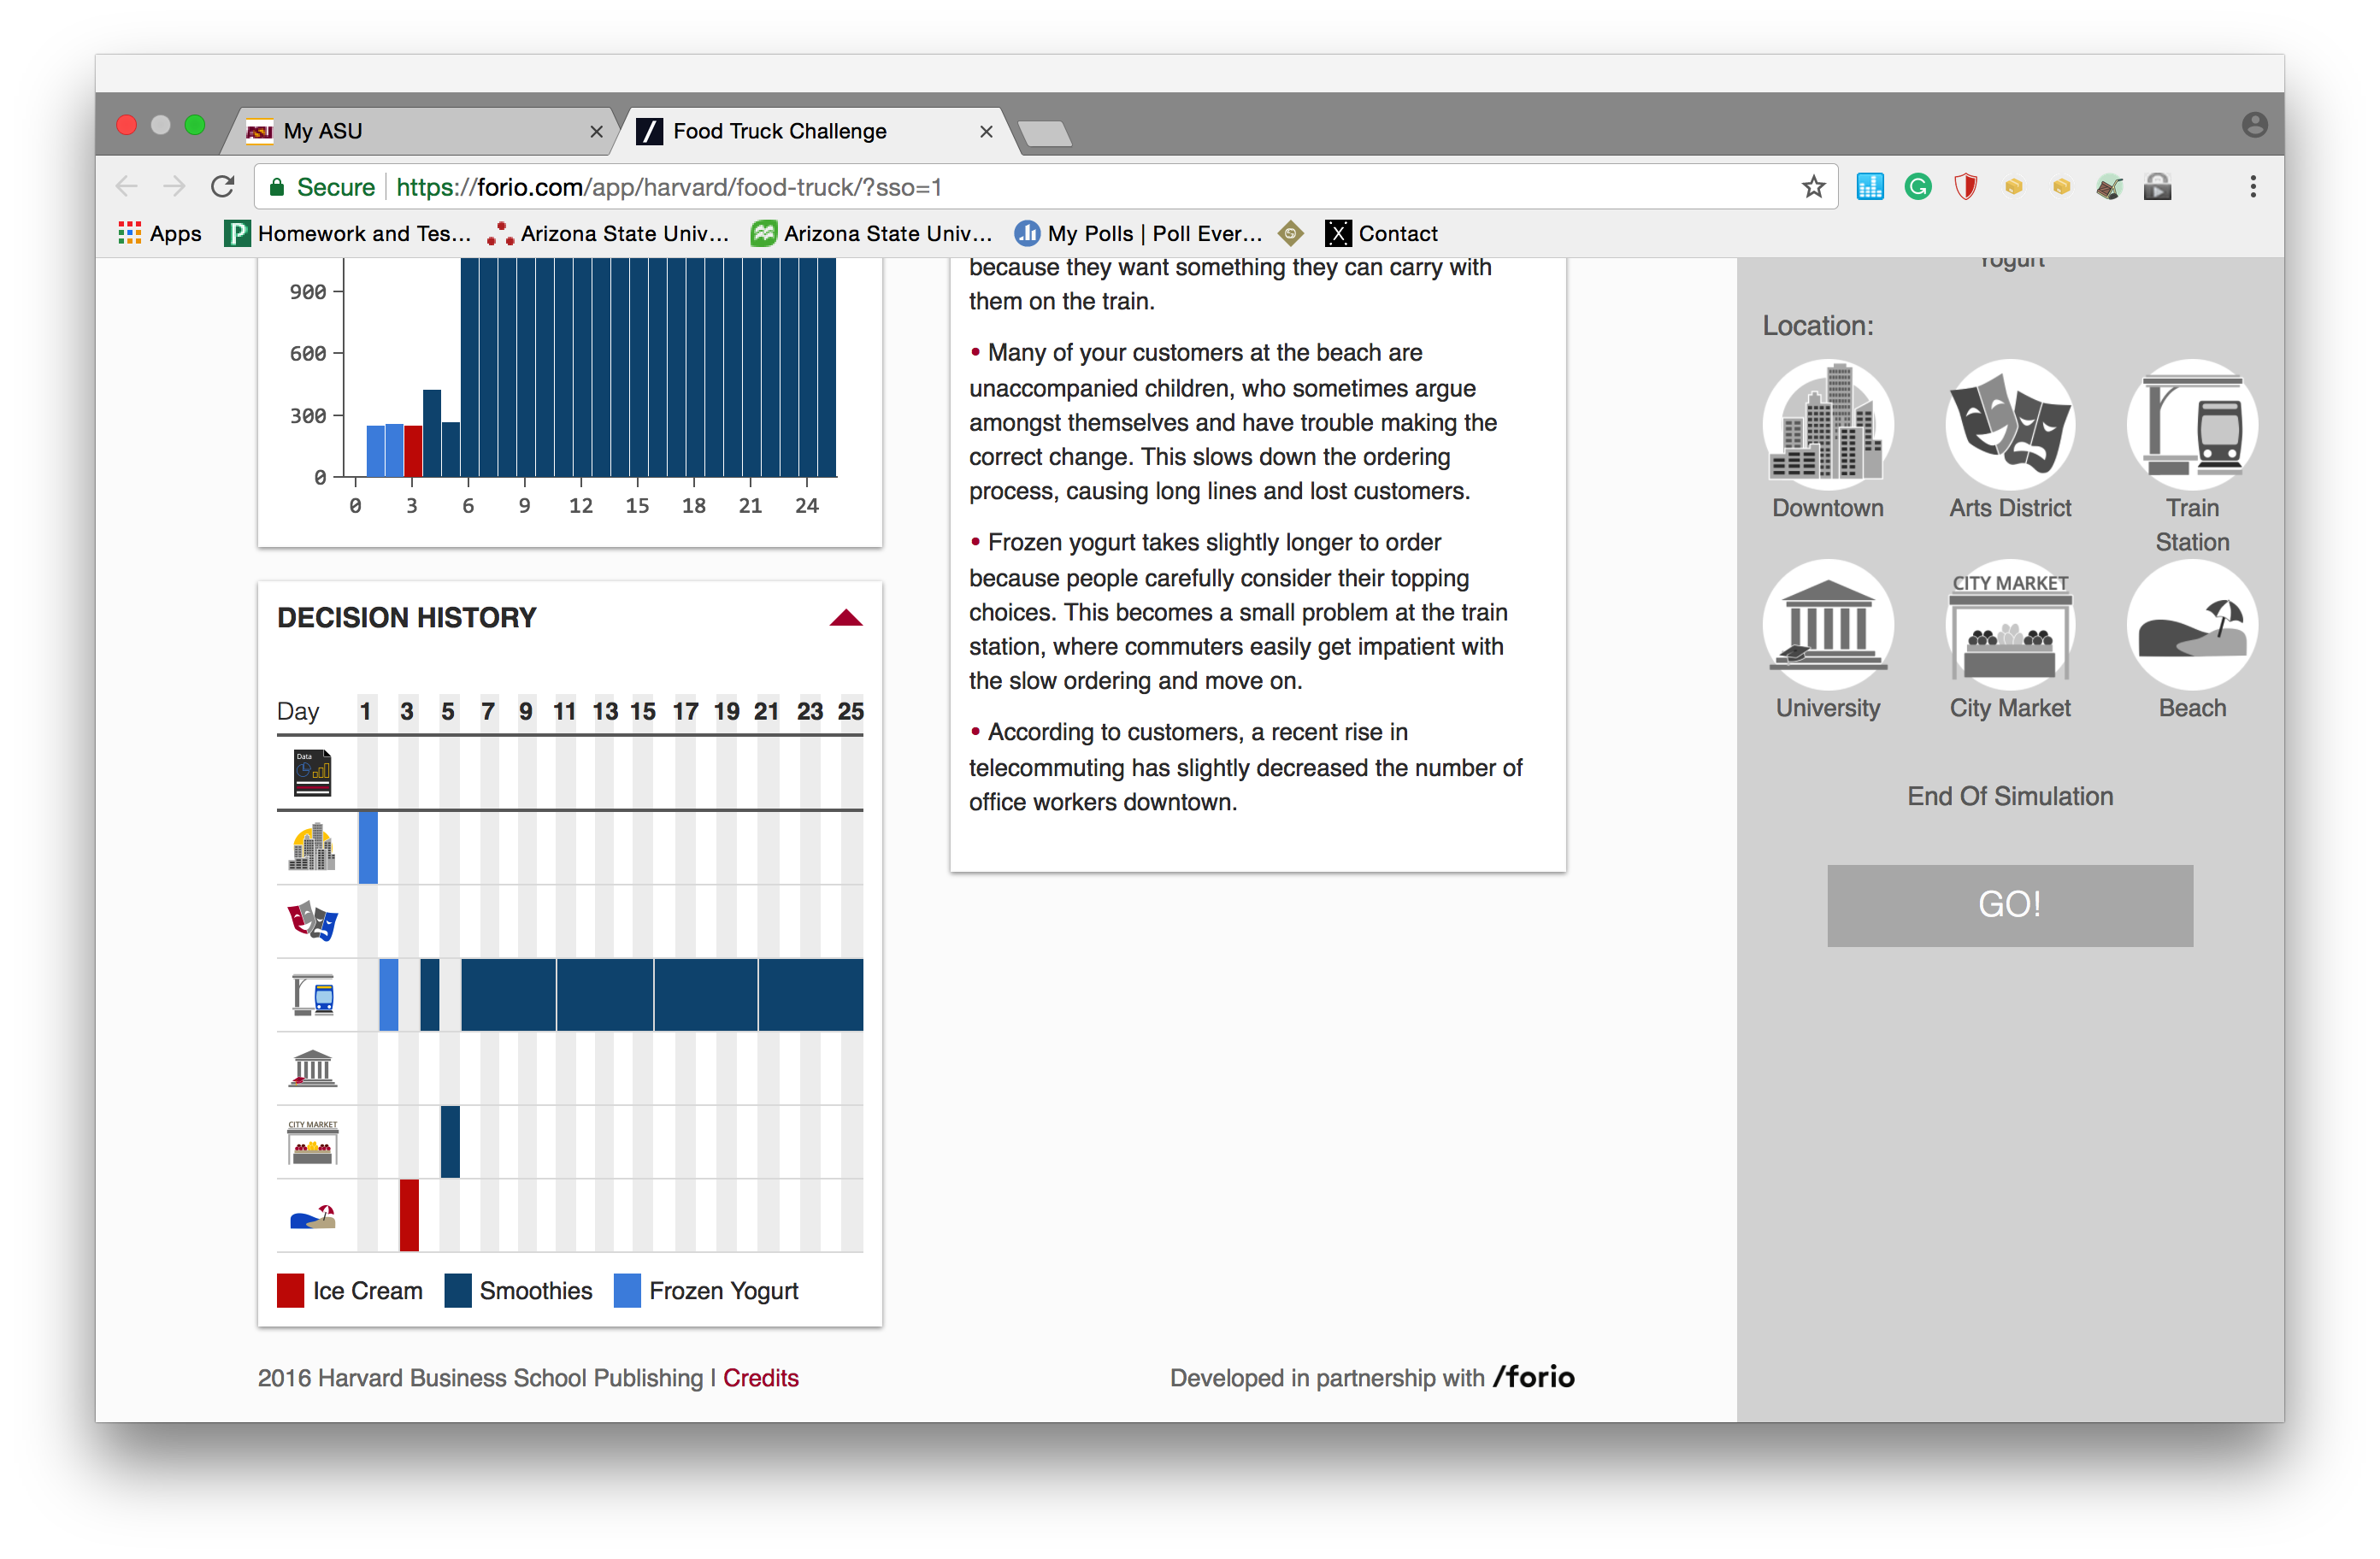
Task: Open the Apps bookmarks shortcut
Action: coord(160,234)
